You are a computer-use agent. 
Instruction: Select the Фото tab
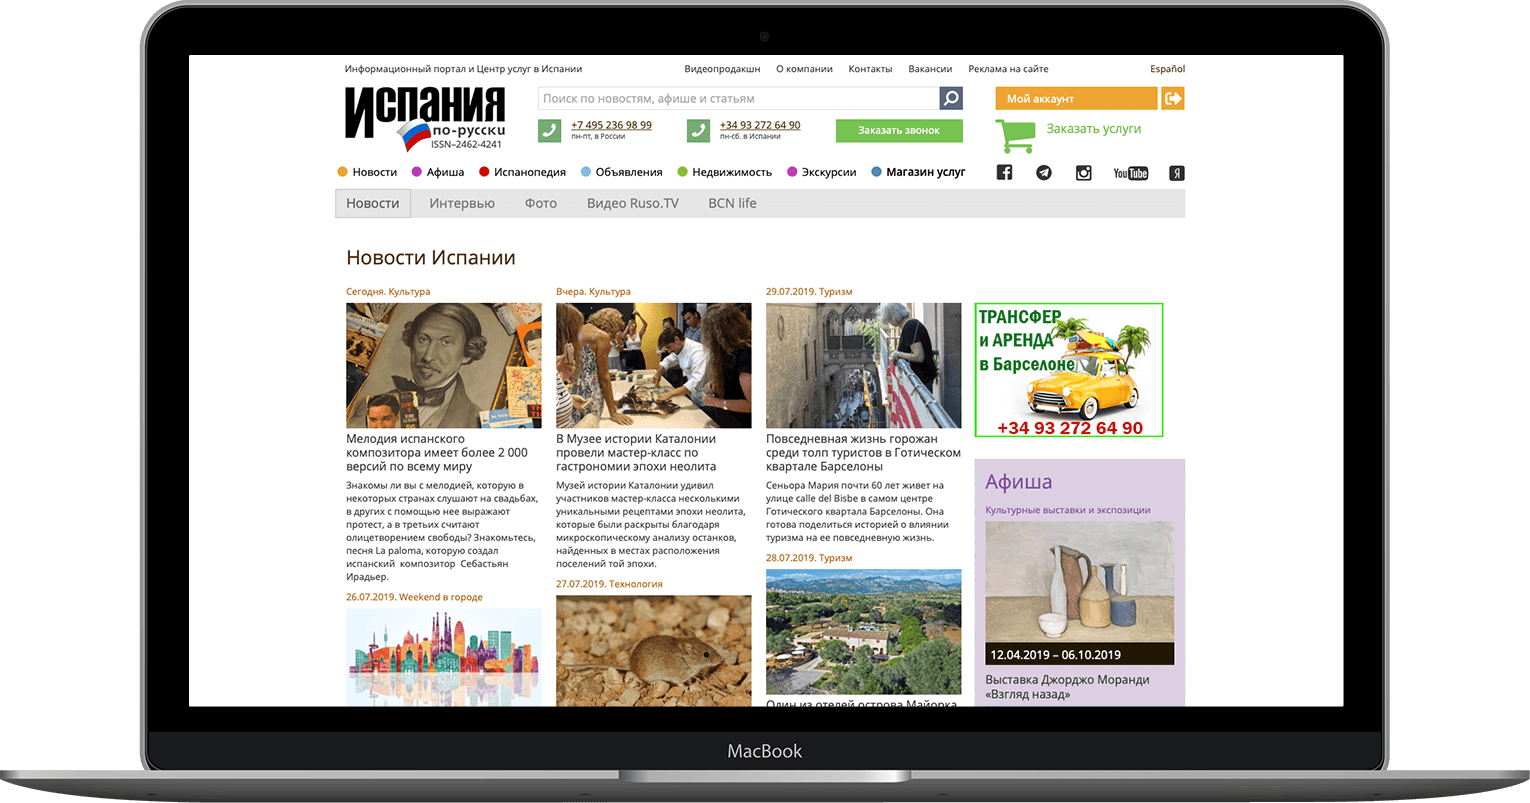pos(541,203)
